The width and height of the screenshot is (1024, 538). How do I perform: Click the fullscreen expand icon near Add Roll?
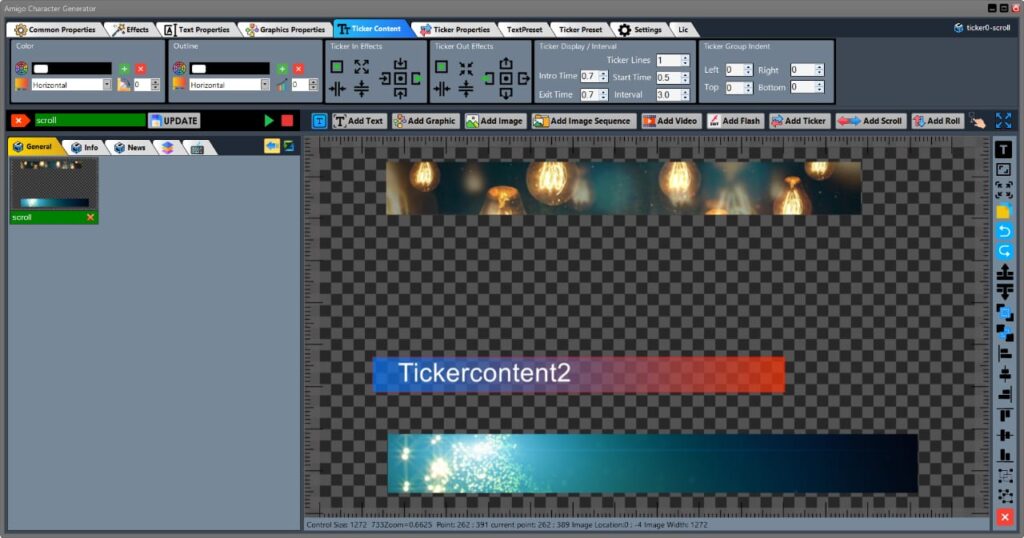pos(1003,120)
